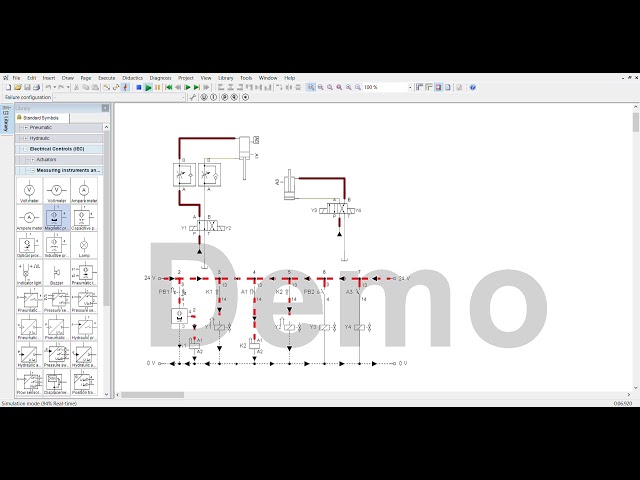Screen dimensions: 640x480
Task: Select the Capacitive proximity switch symbol
Action: (84, 218)
